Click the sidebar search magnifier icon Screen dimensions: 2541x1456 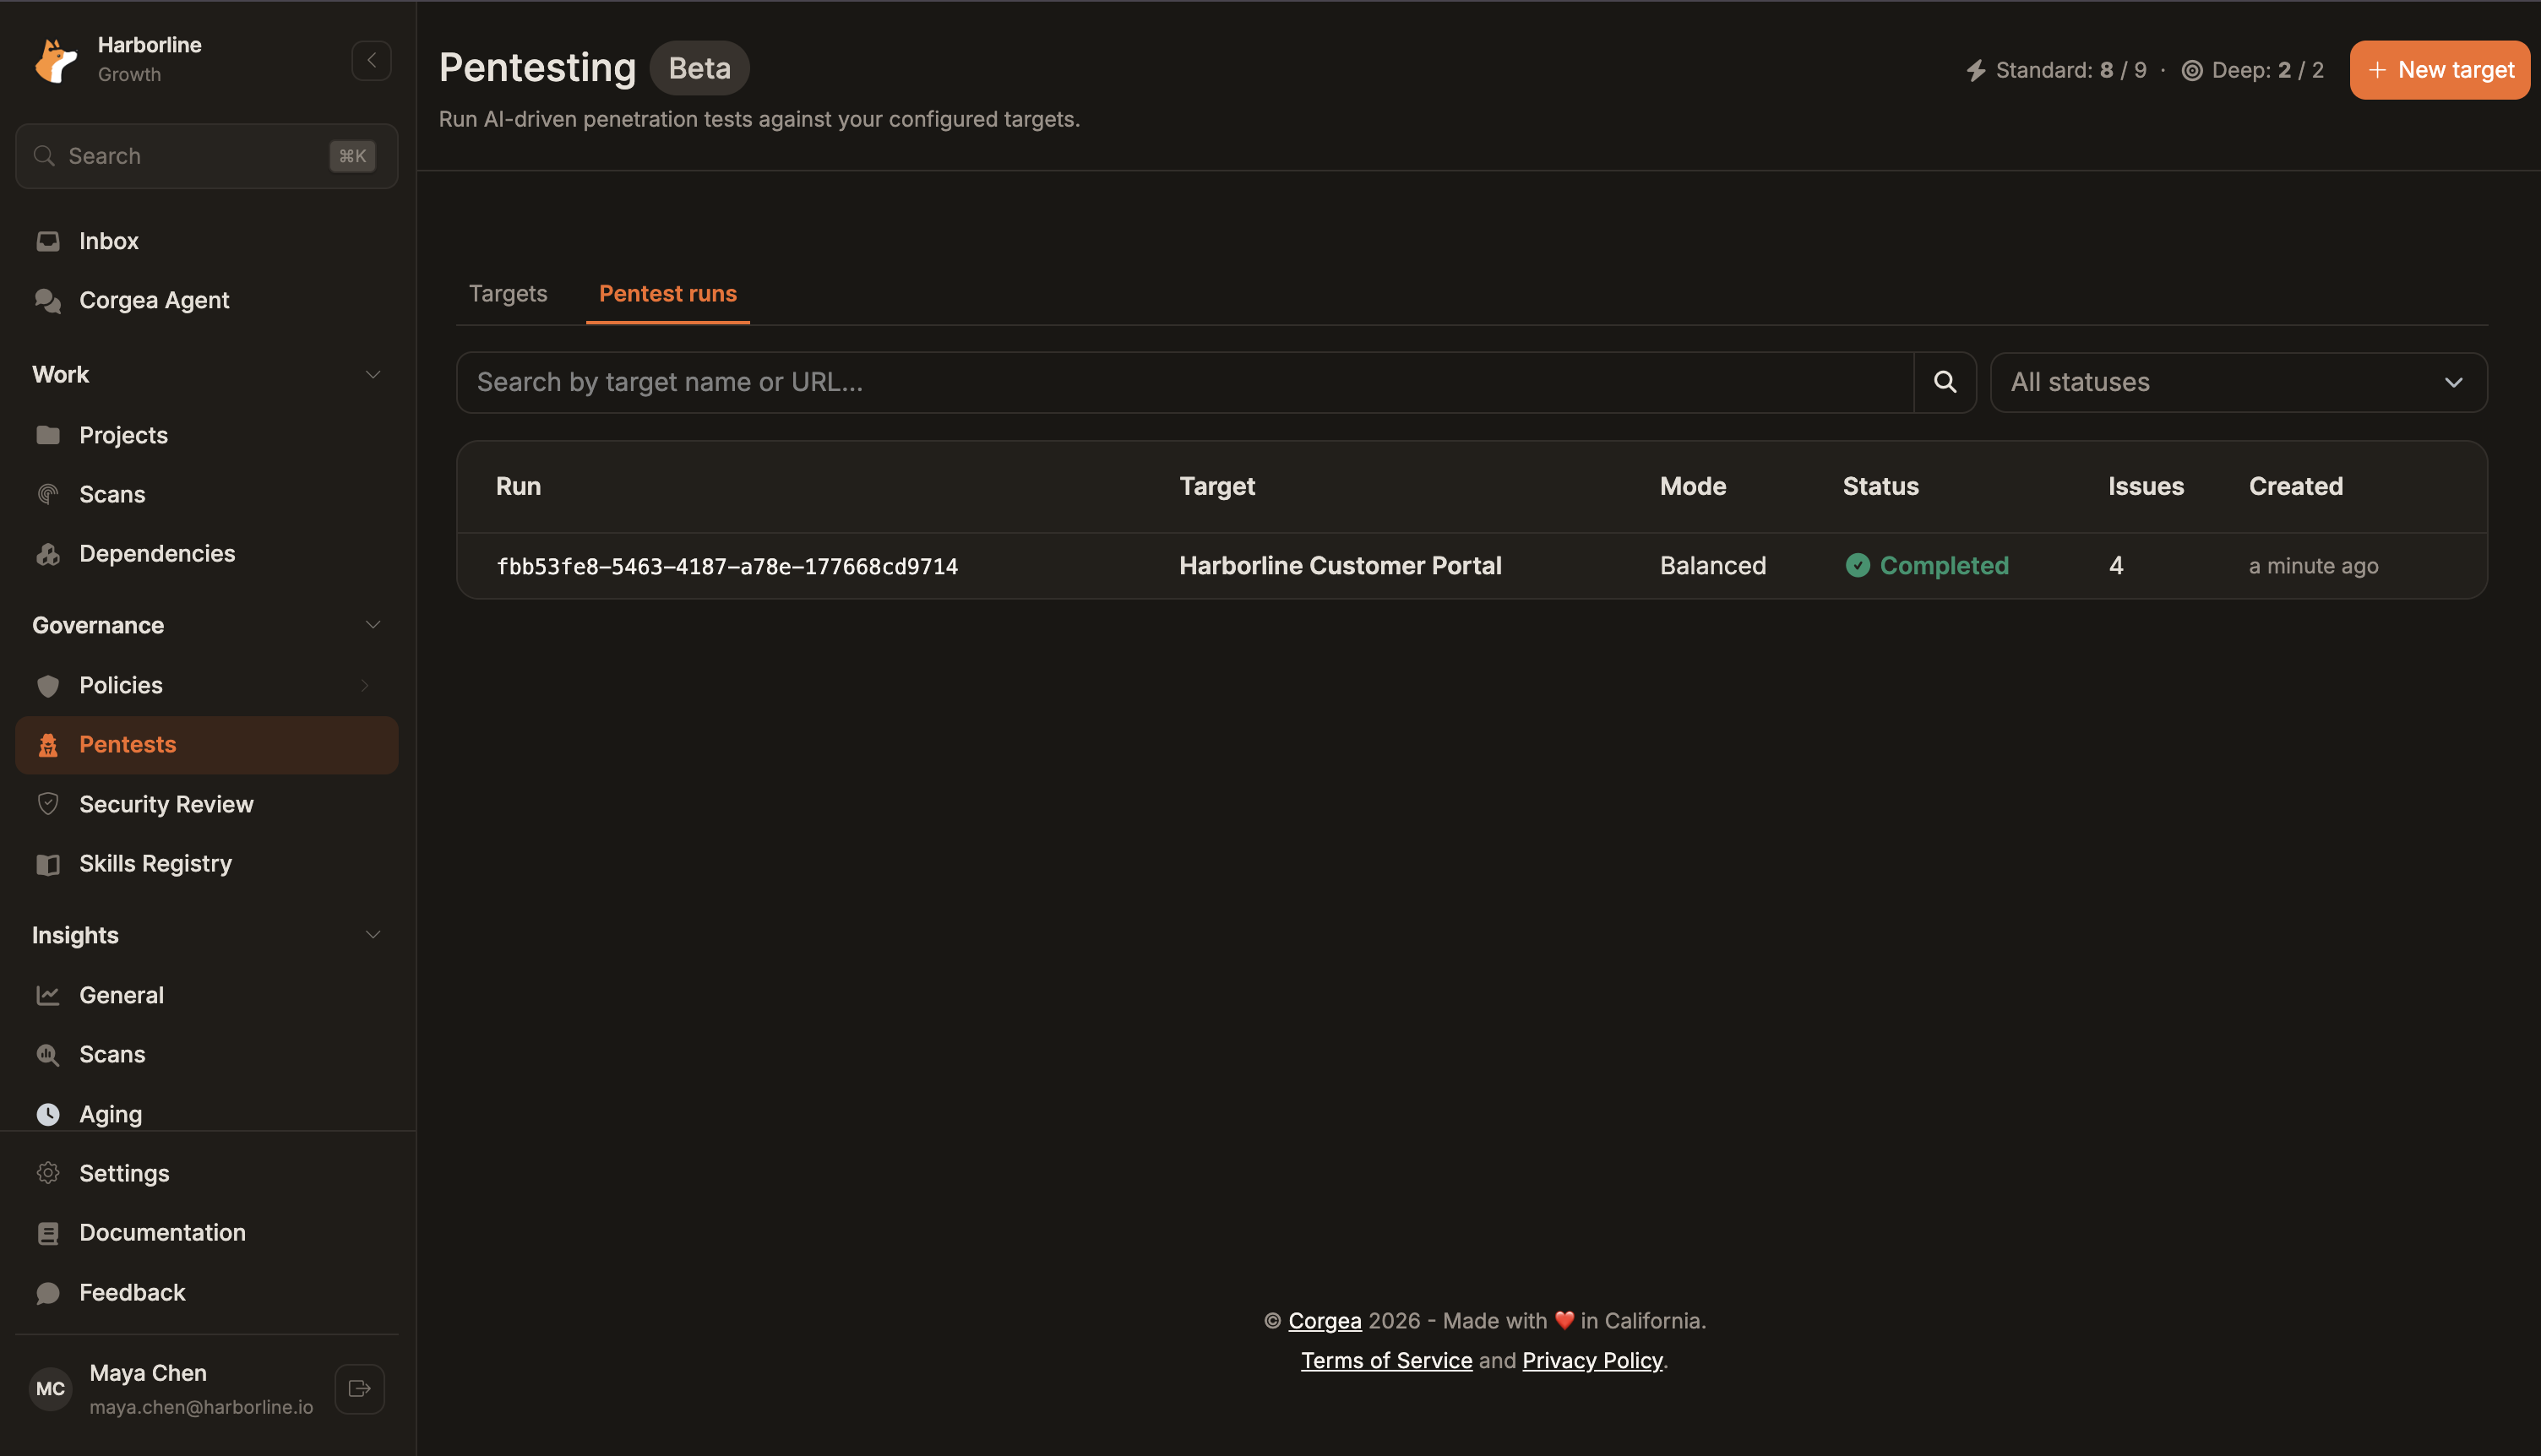pos(44,156)
